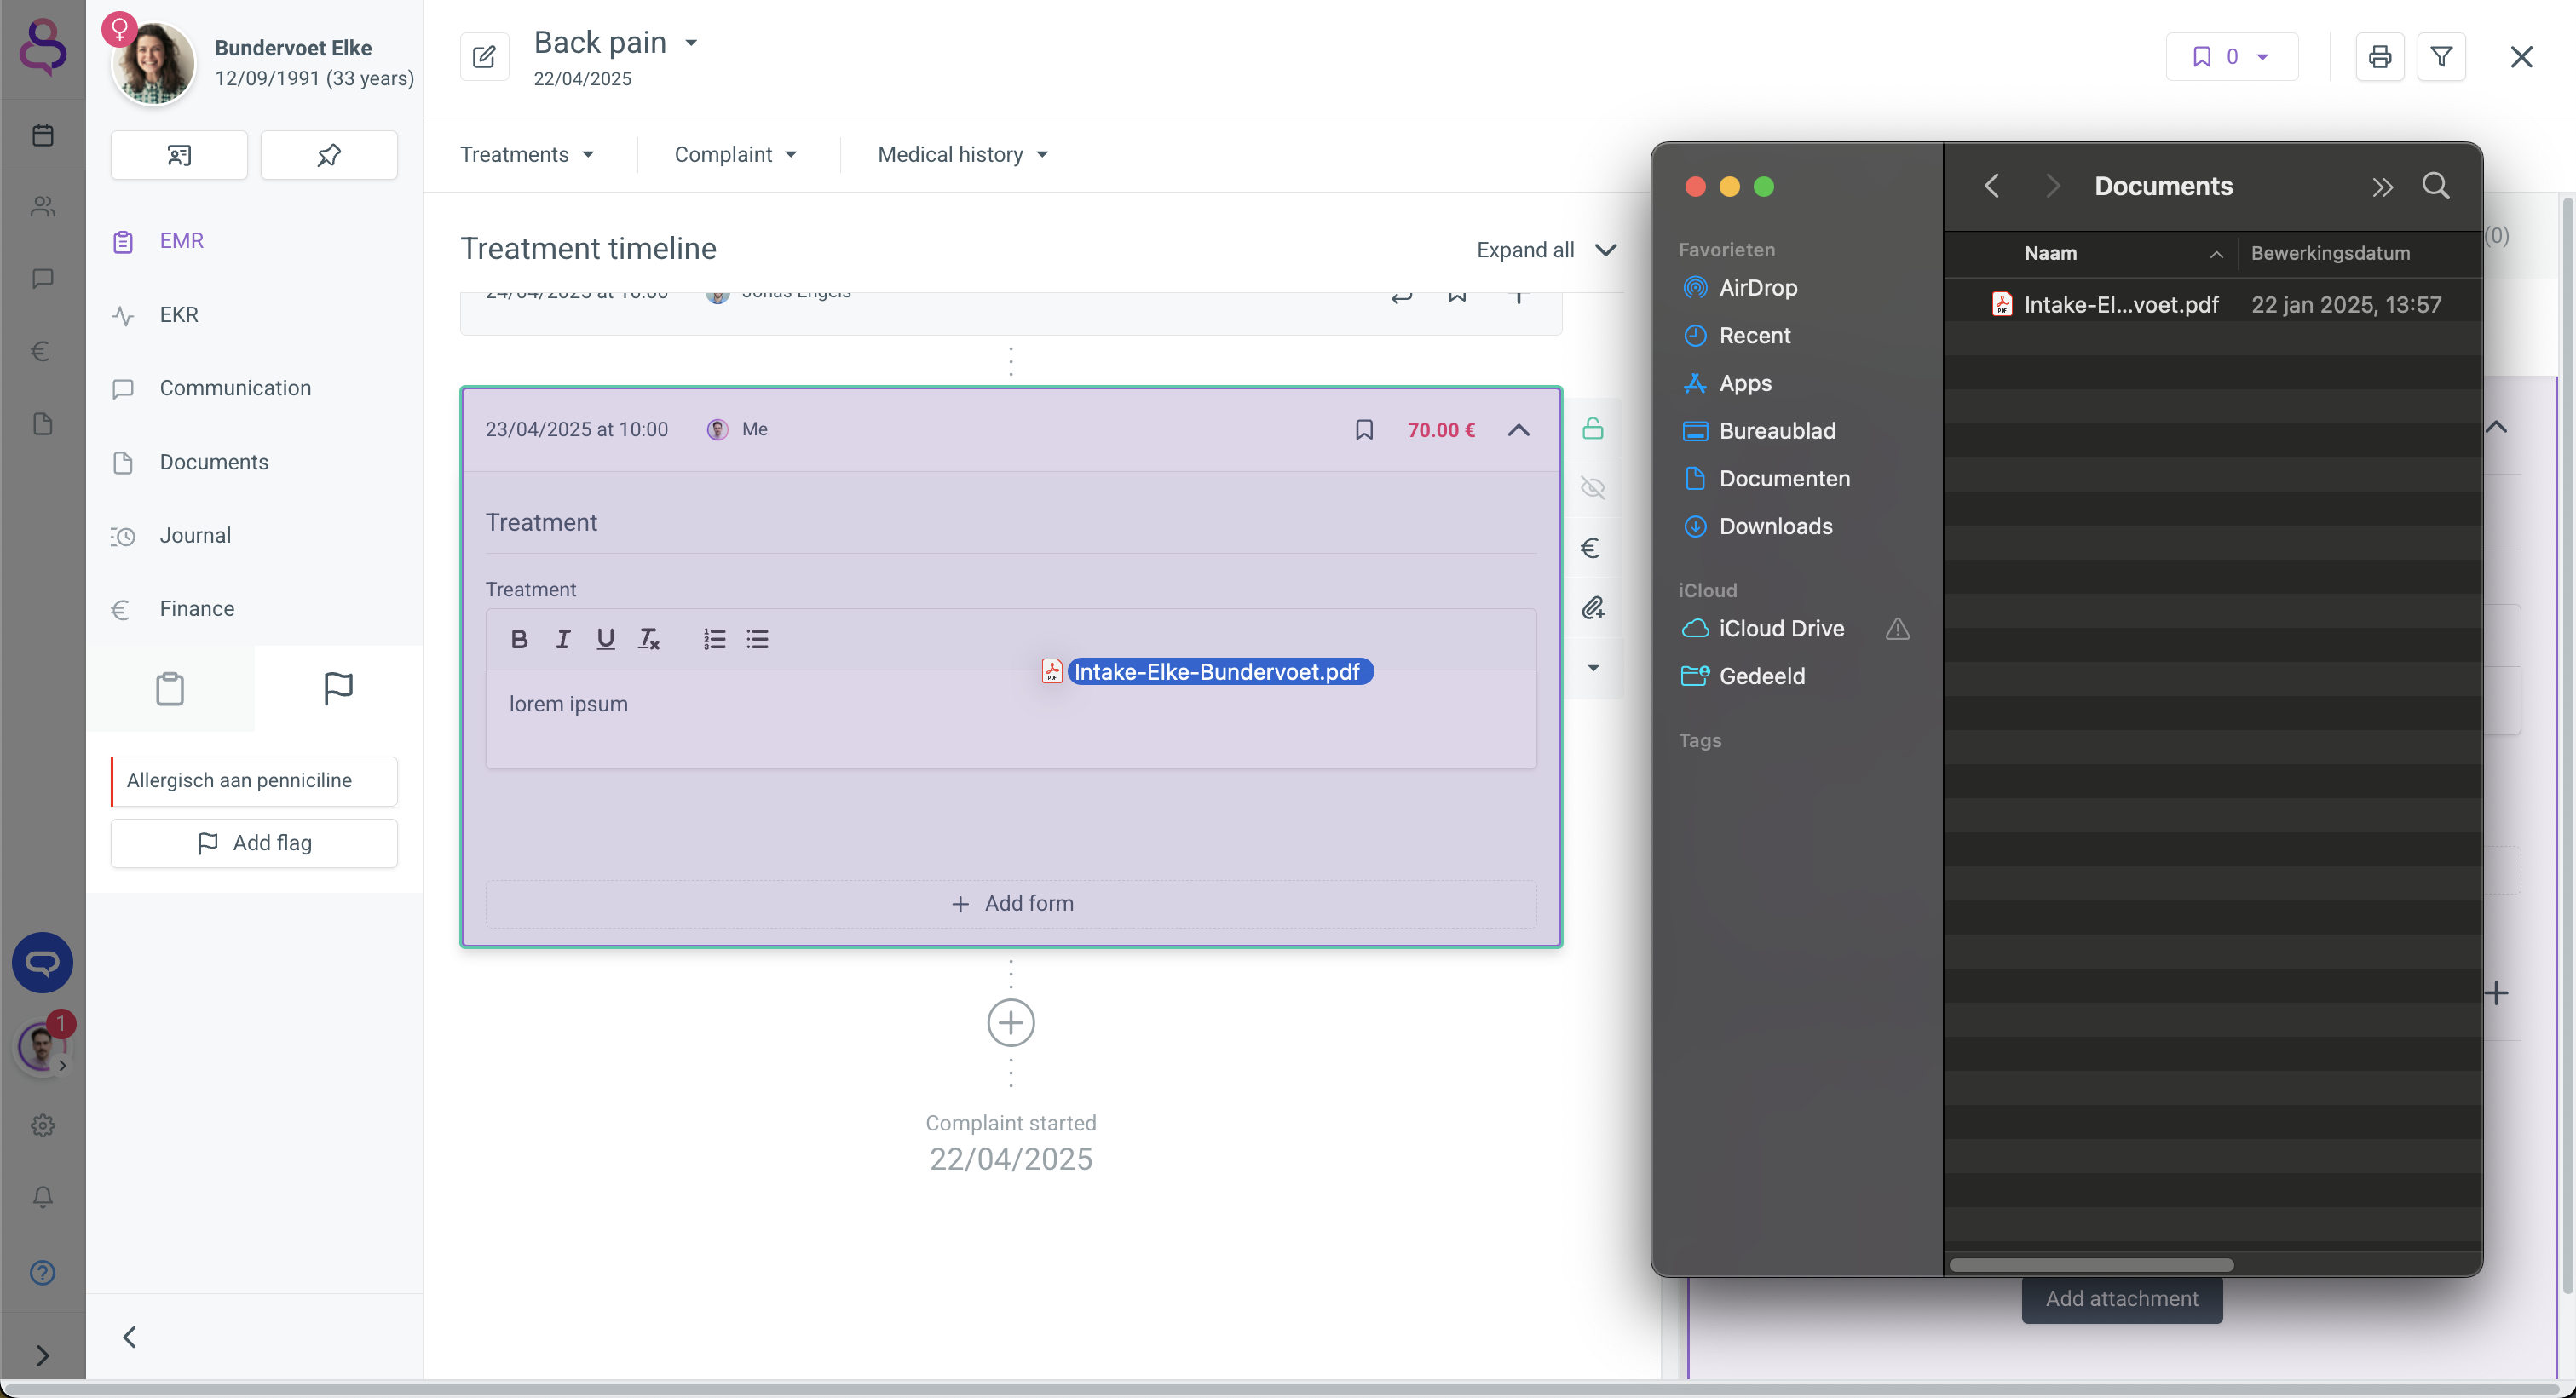Expand all treatments
2576x1398 pixels.
click(1546, 250)
